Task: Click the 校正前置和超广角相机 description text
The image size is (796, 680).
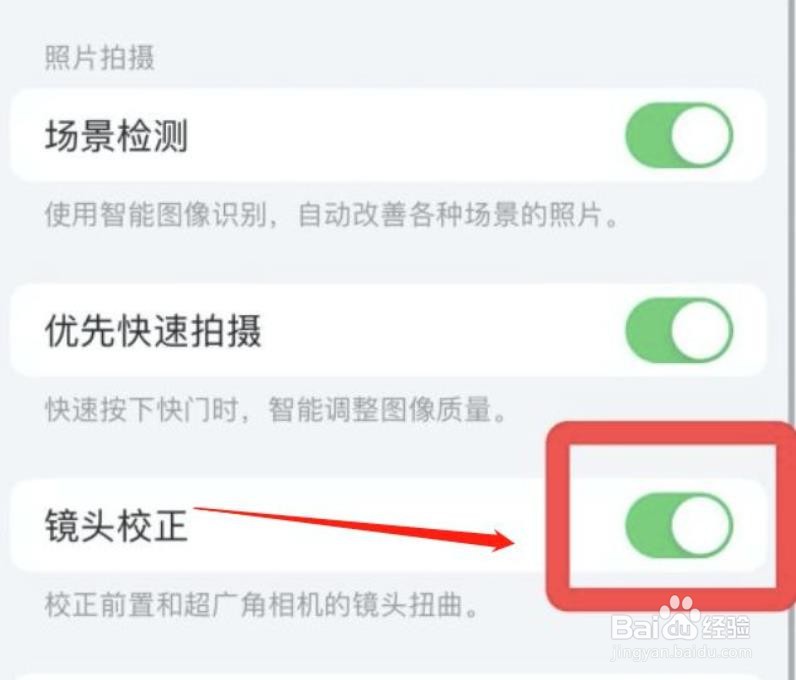Action: (261, 604)
